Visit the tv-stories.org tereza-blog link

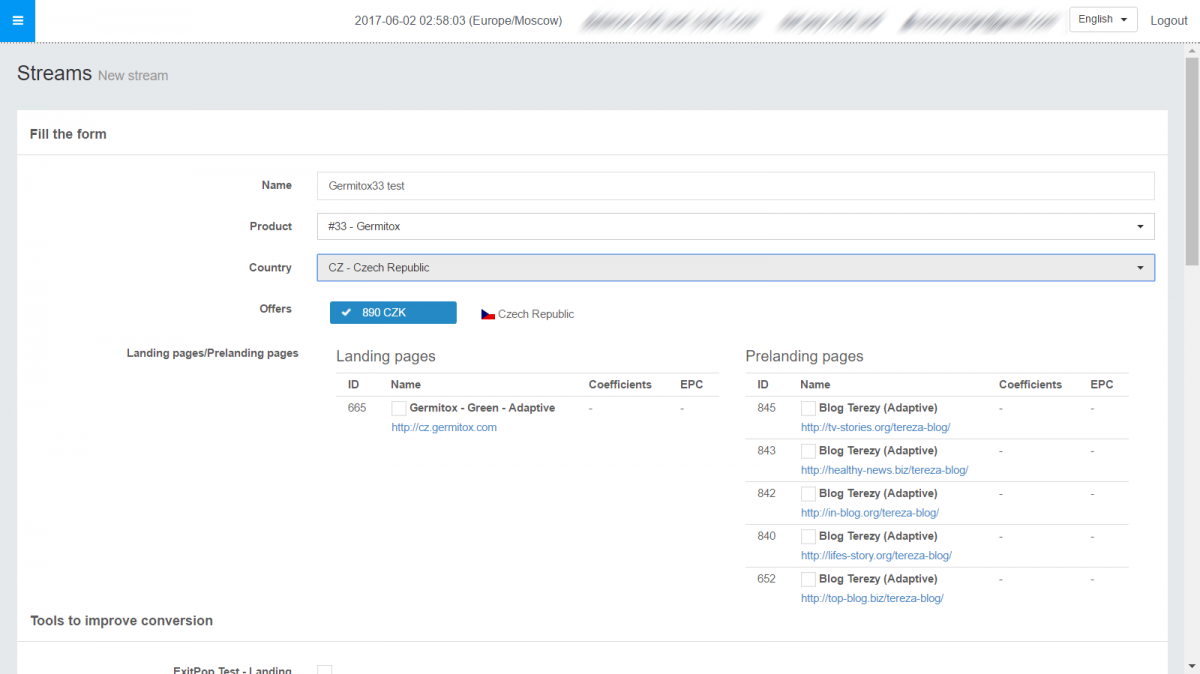[x=875, y=427]
